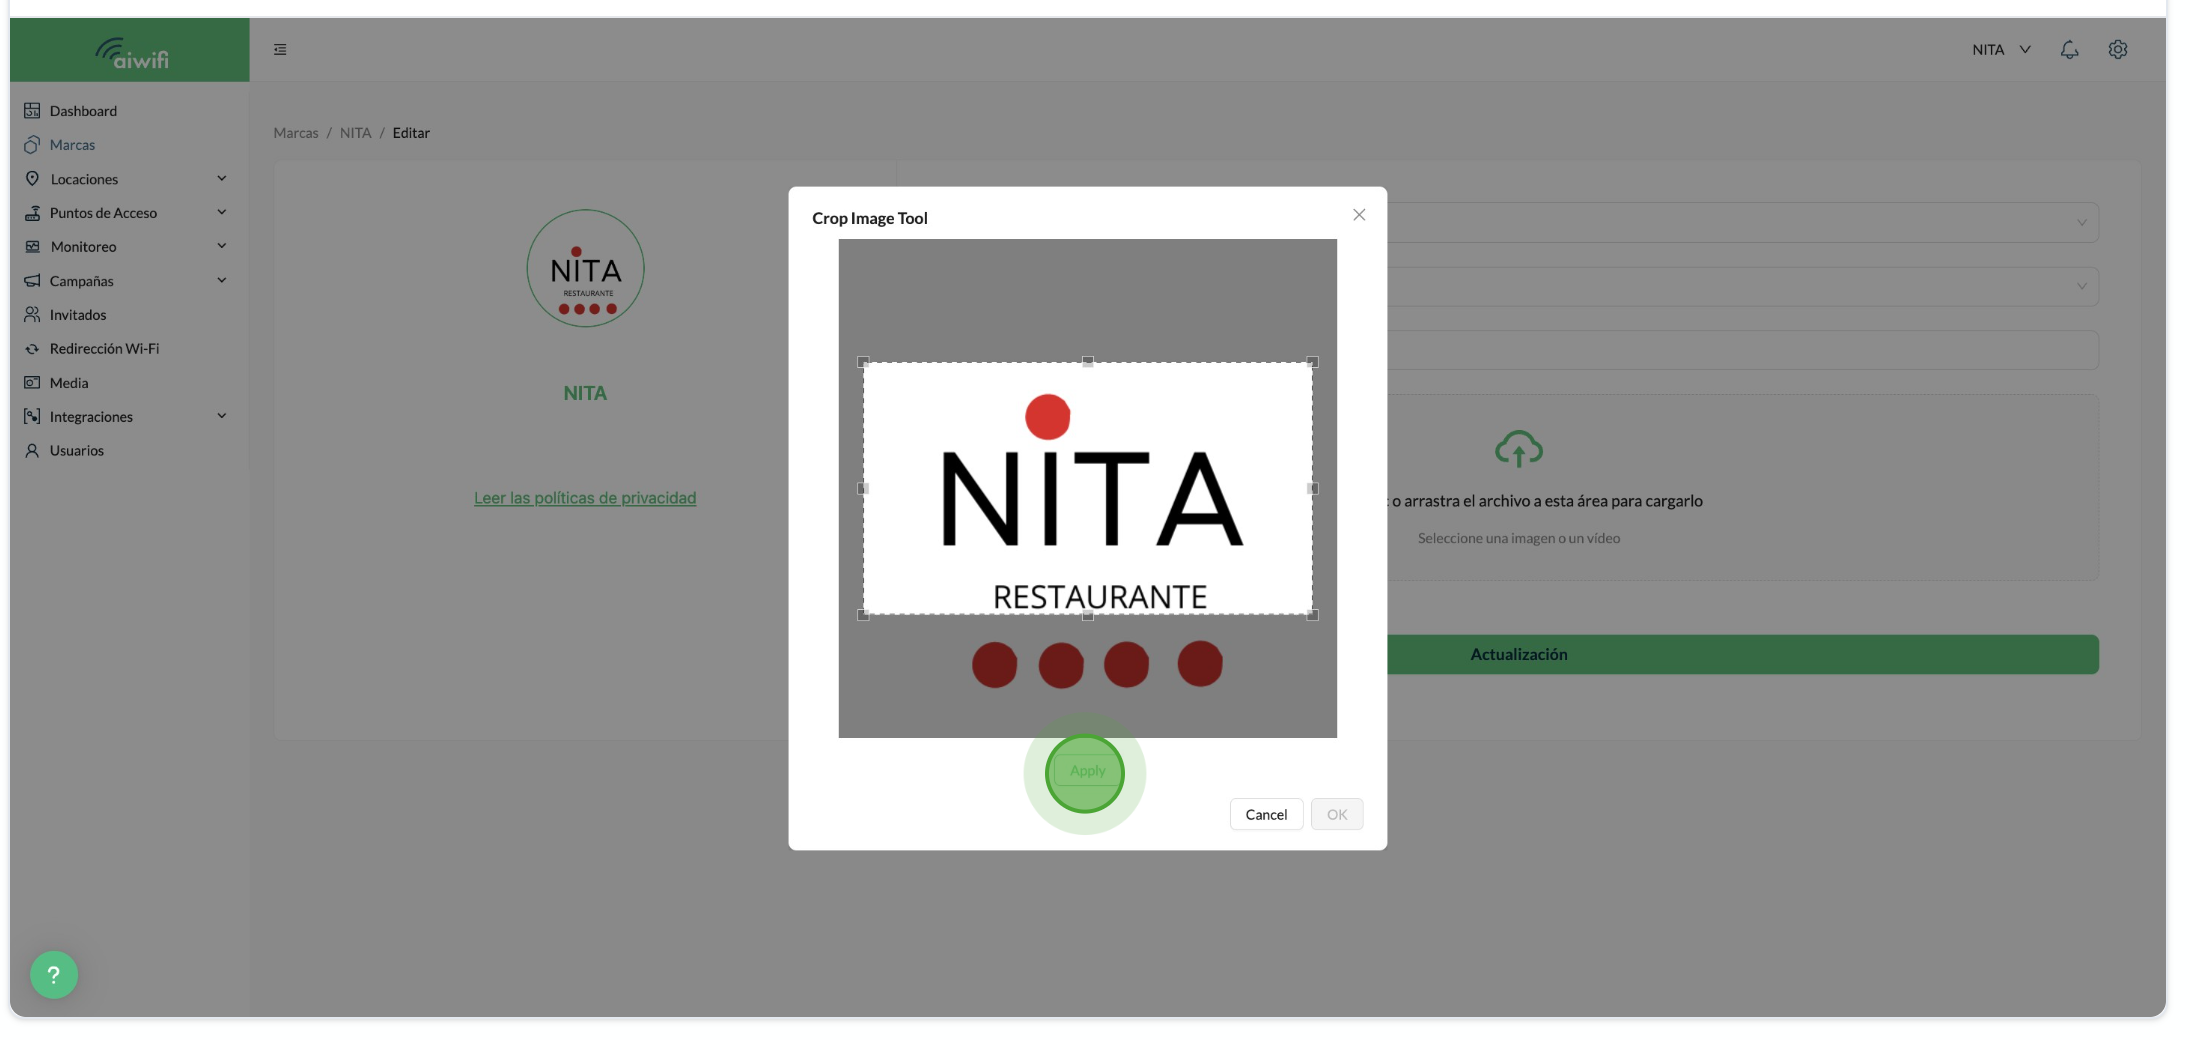Image resolution: width=2190 pixels, height=1040 pixels.
Task: Click the Redirección Wi-Fi icon
Action: pos(32,348)
